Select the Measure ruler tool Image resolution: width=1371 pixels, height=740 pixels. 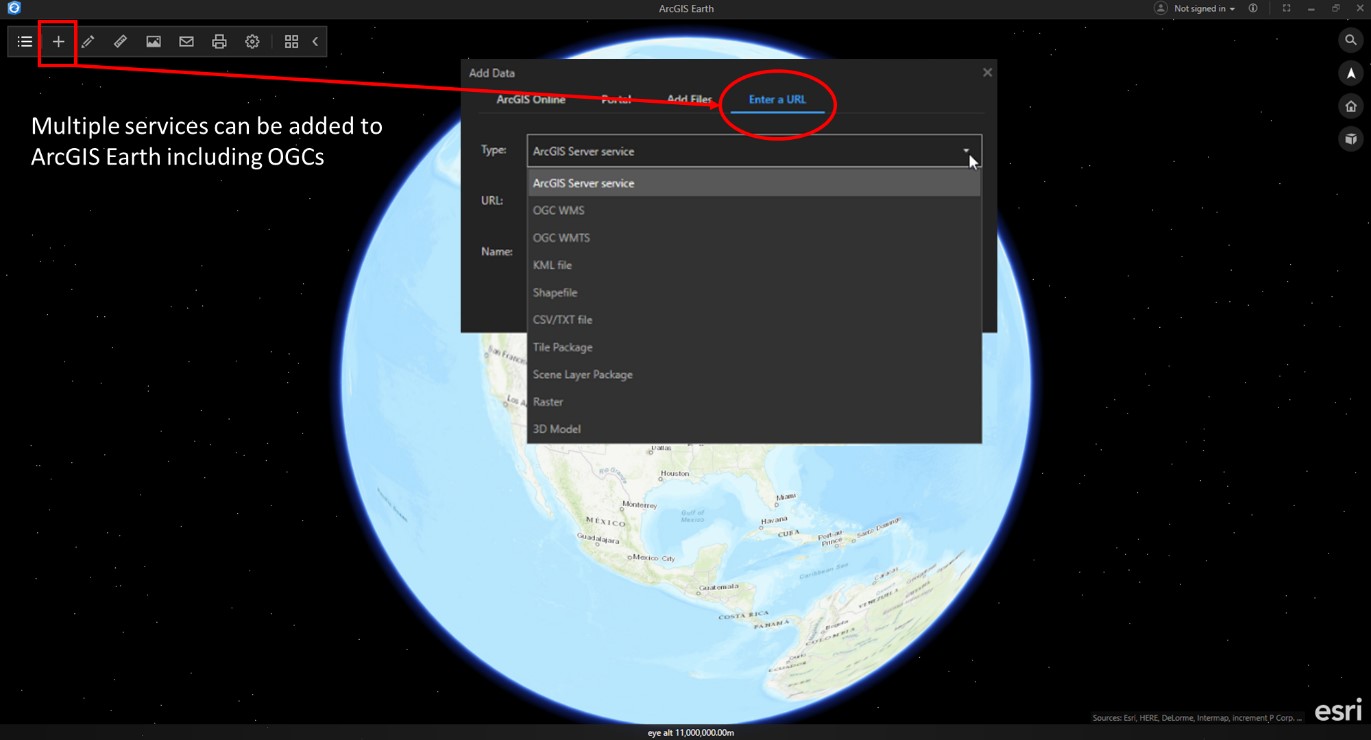120,42
